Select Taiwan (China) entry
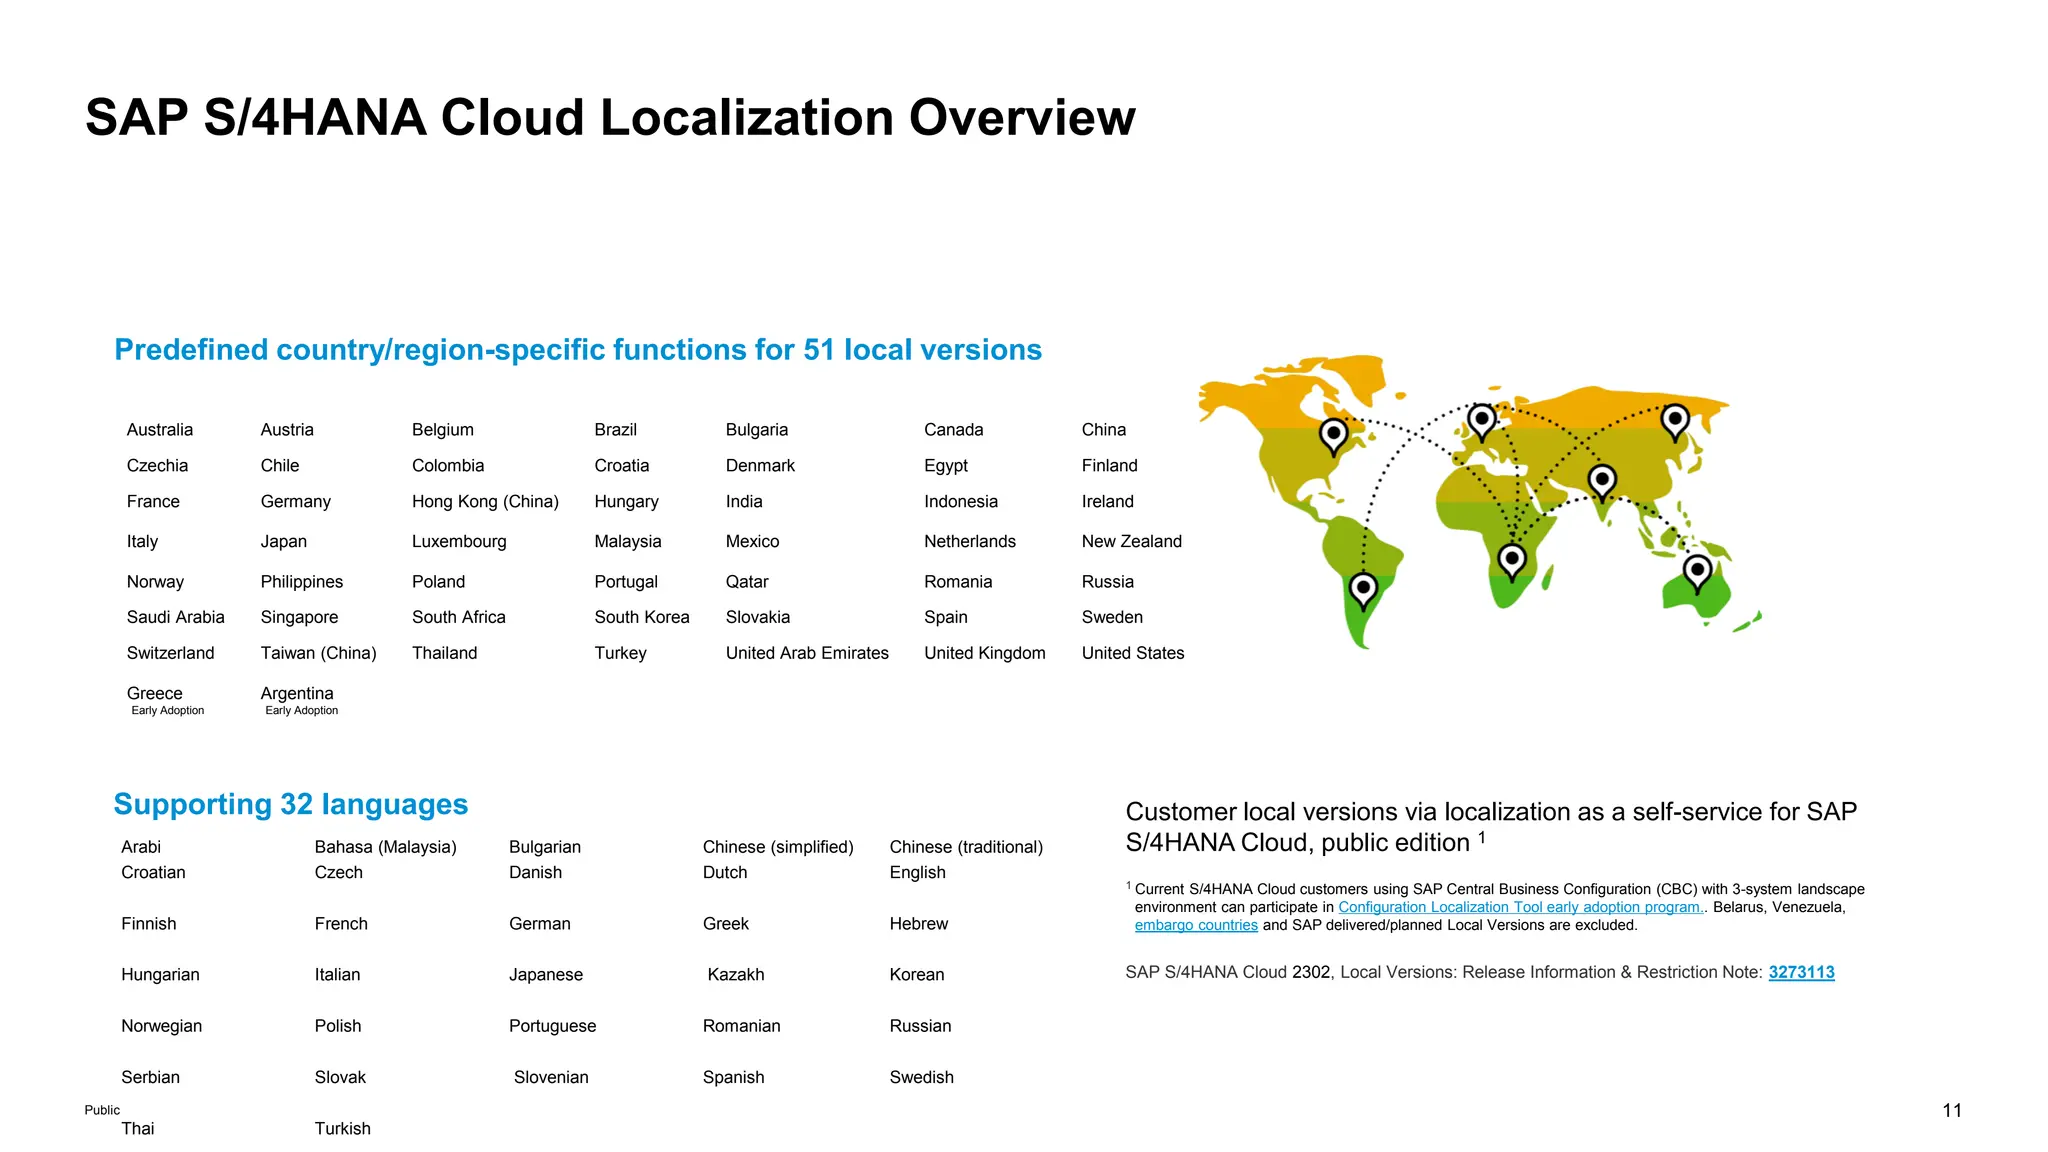Image resolution: width=2048 pixels, height=1152 pixels. 318,654
